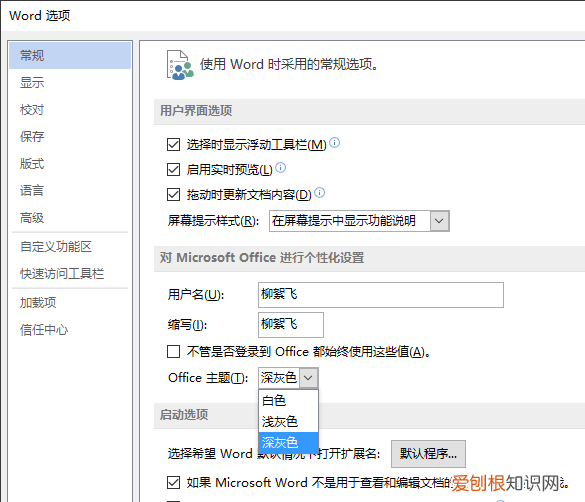Image resolution: width=585 pixels, height=502 pixels.
Task: Click the 对 Microsoft Office 进行个性化设置 heading
Action: 262,258
